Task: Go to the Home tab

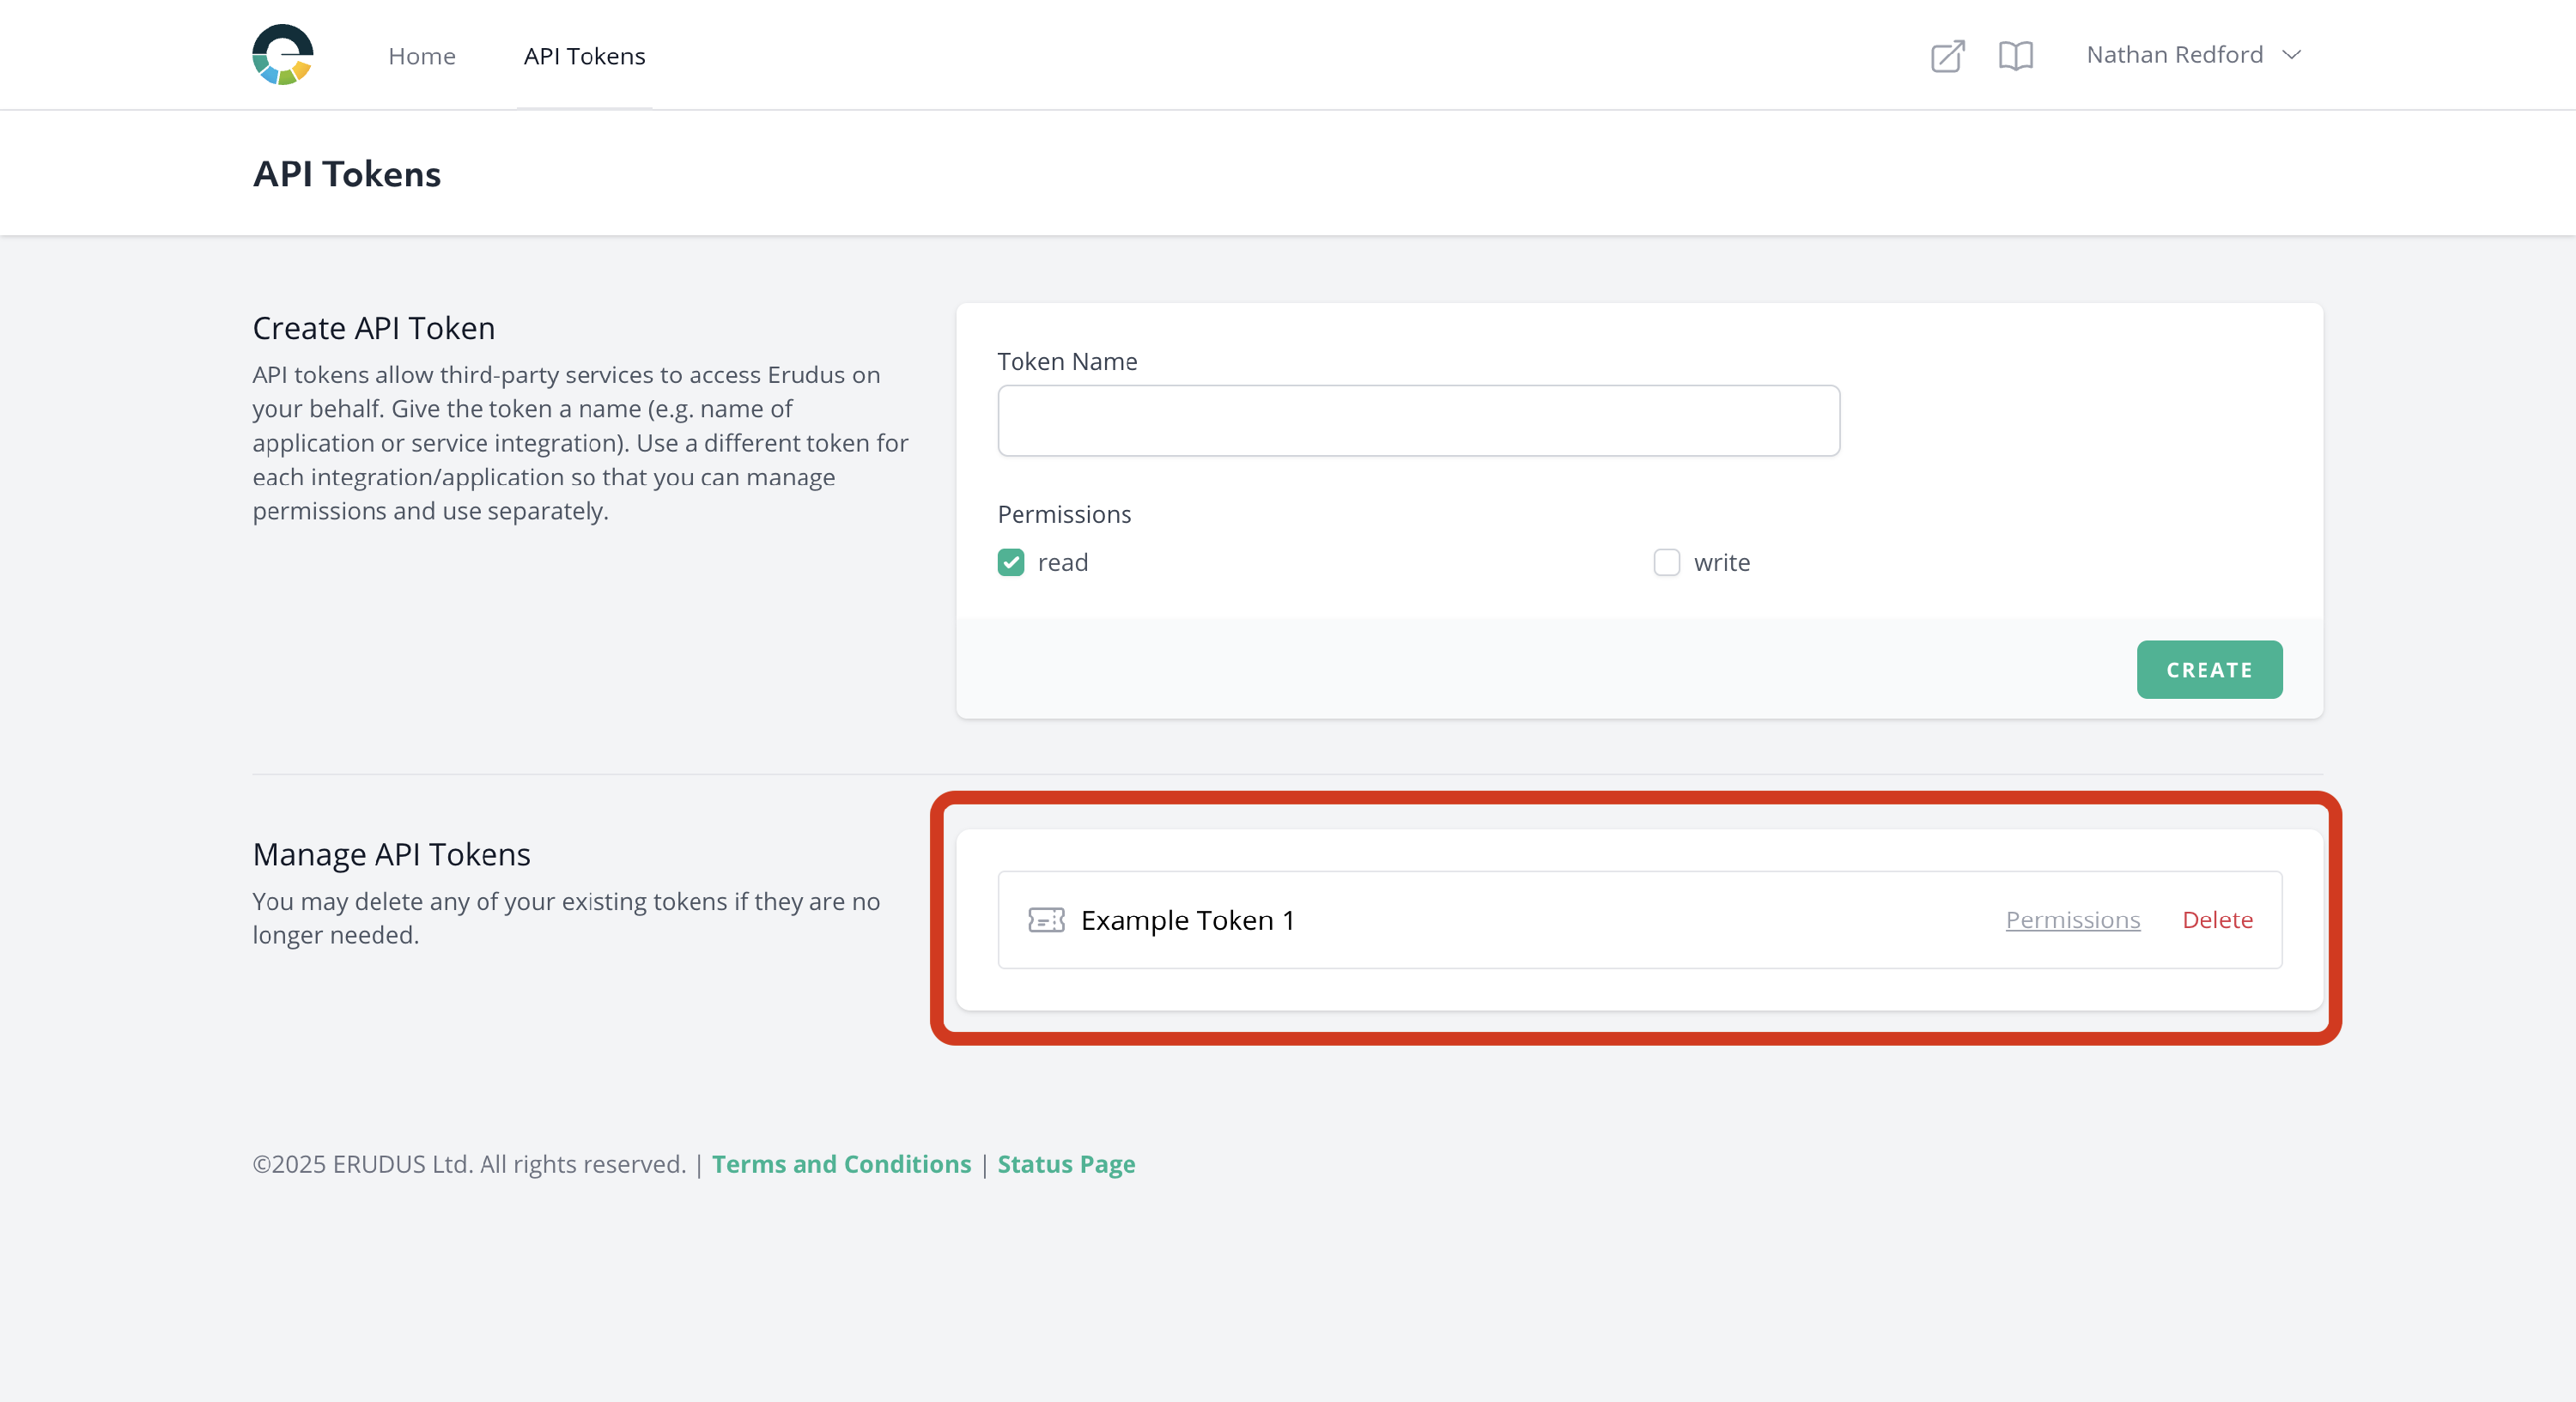Action: pos(421,56)
